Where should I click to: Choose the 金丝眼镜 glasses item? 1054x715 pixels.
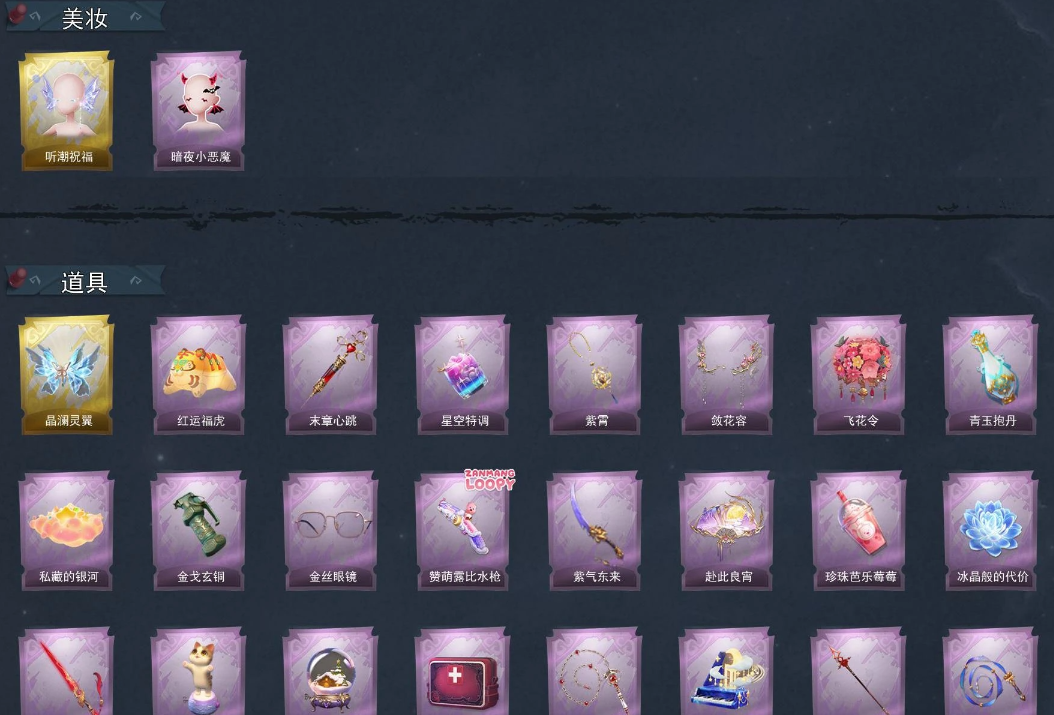point(330,531)
